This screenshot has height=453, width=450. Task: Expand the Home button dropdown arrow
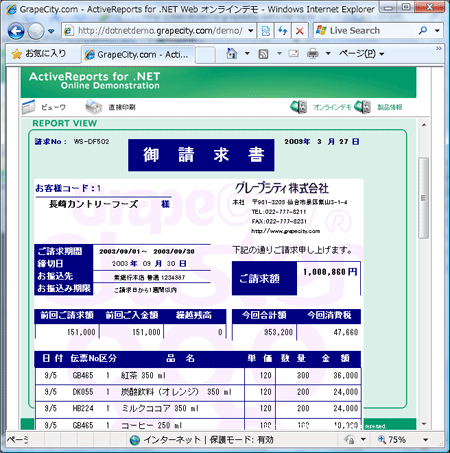pos(247,53)
